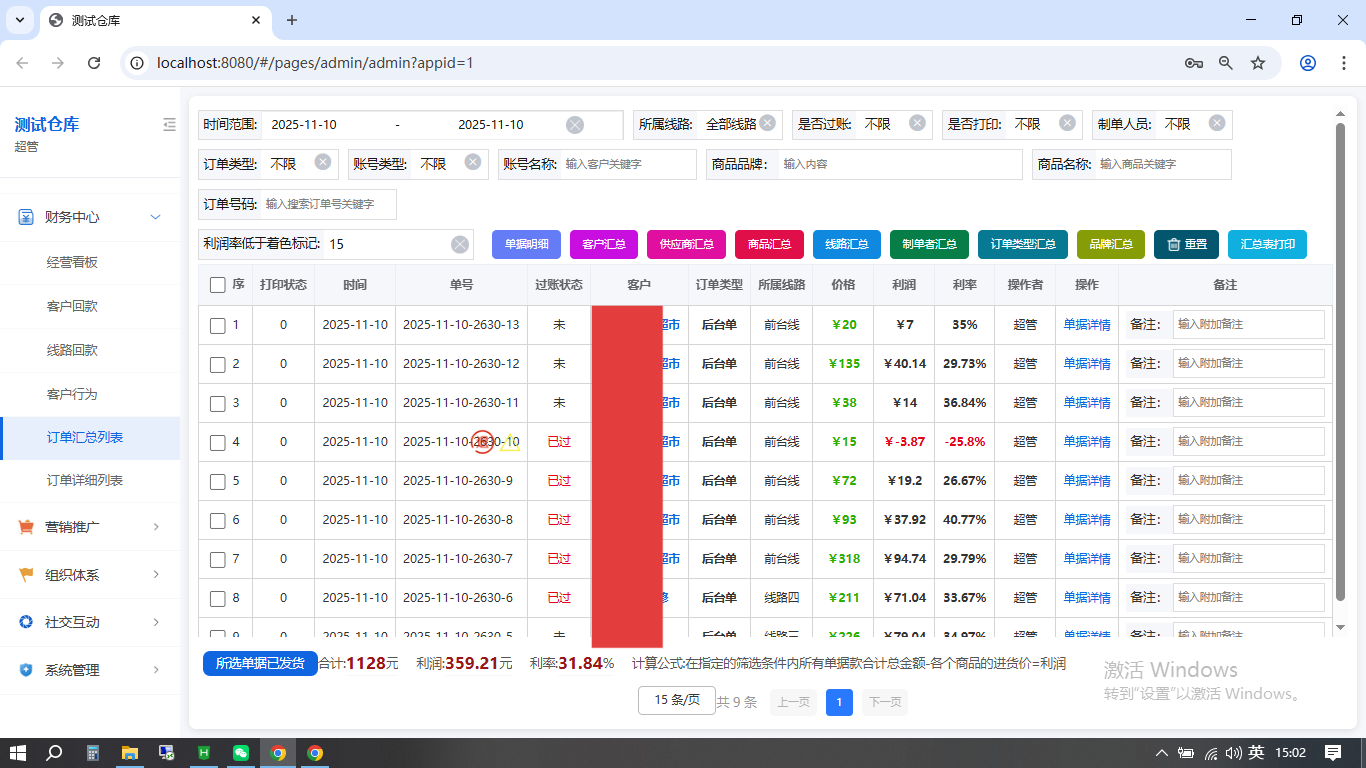Click the 客户汇总 summary button
Screen dimensions: 1366x768
click(604, 244)
